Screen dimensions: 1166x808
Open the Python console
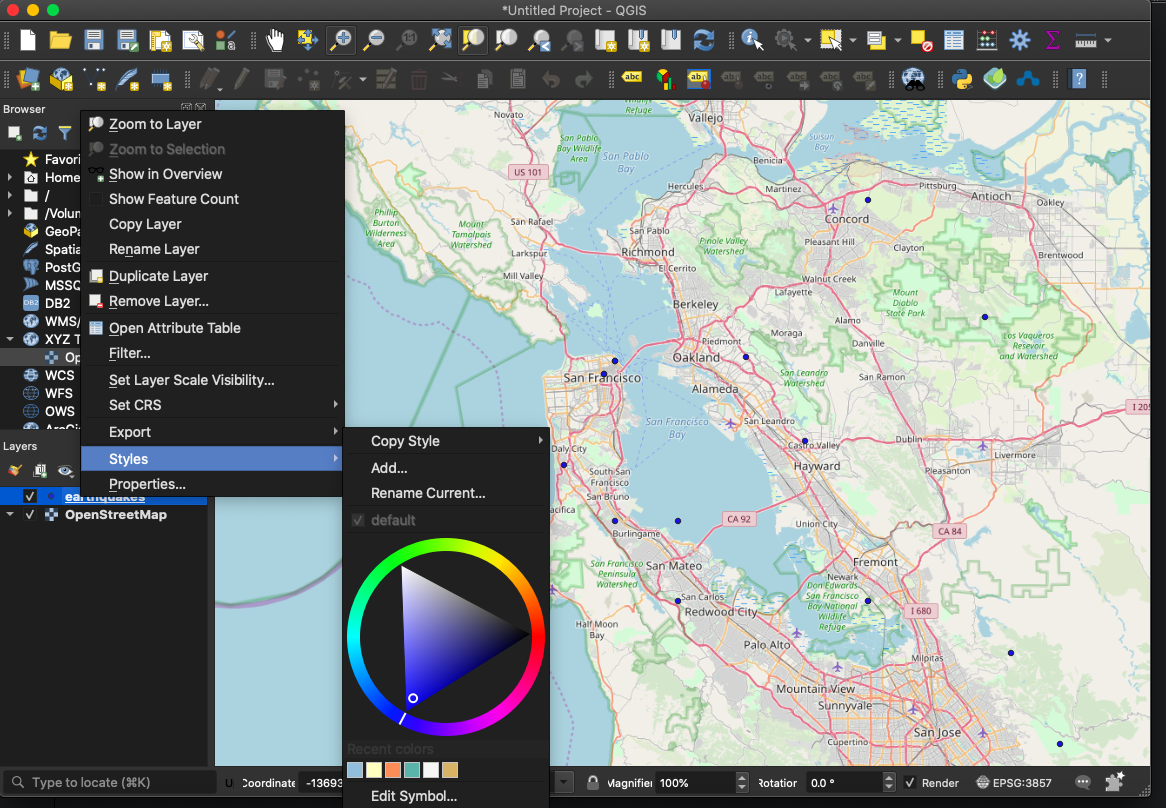pos(962,78)
